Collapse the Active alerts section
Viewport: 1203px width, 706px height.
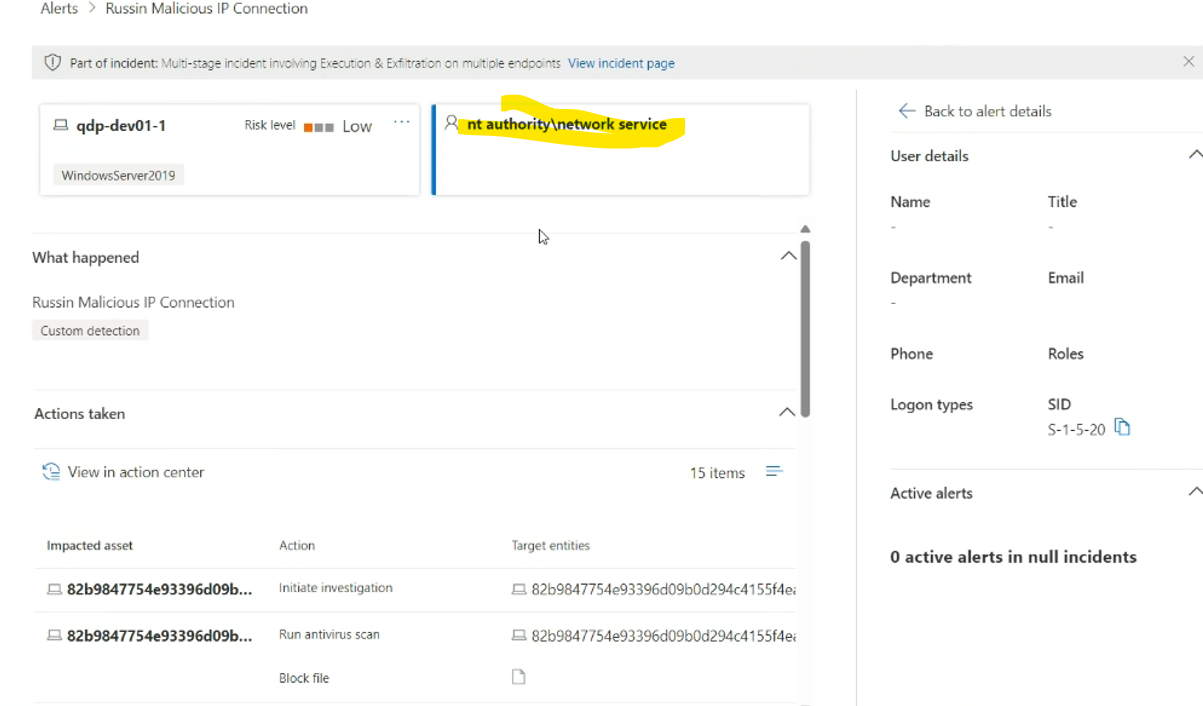[1196, 491]
